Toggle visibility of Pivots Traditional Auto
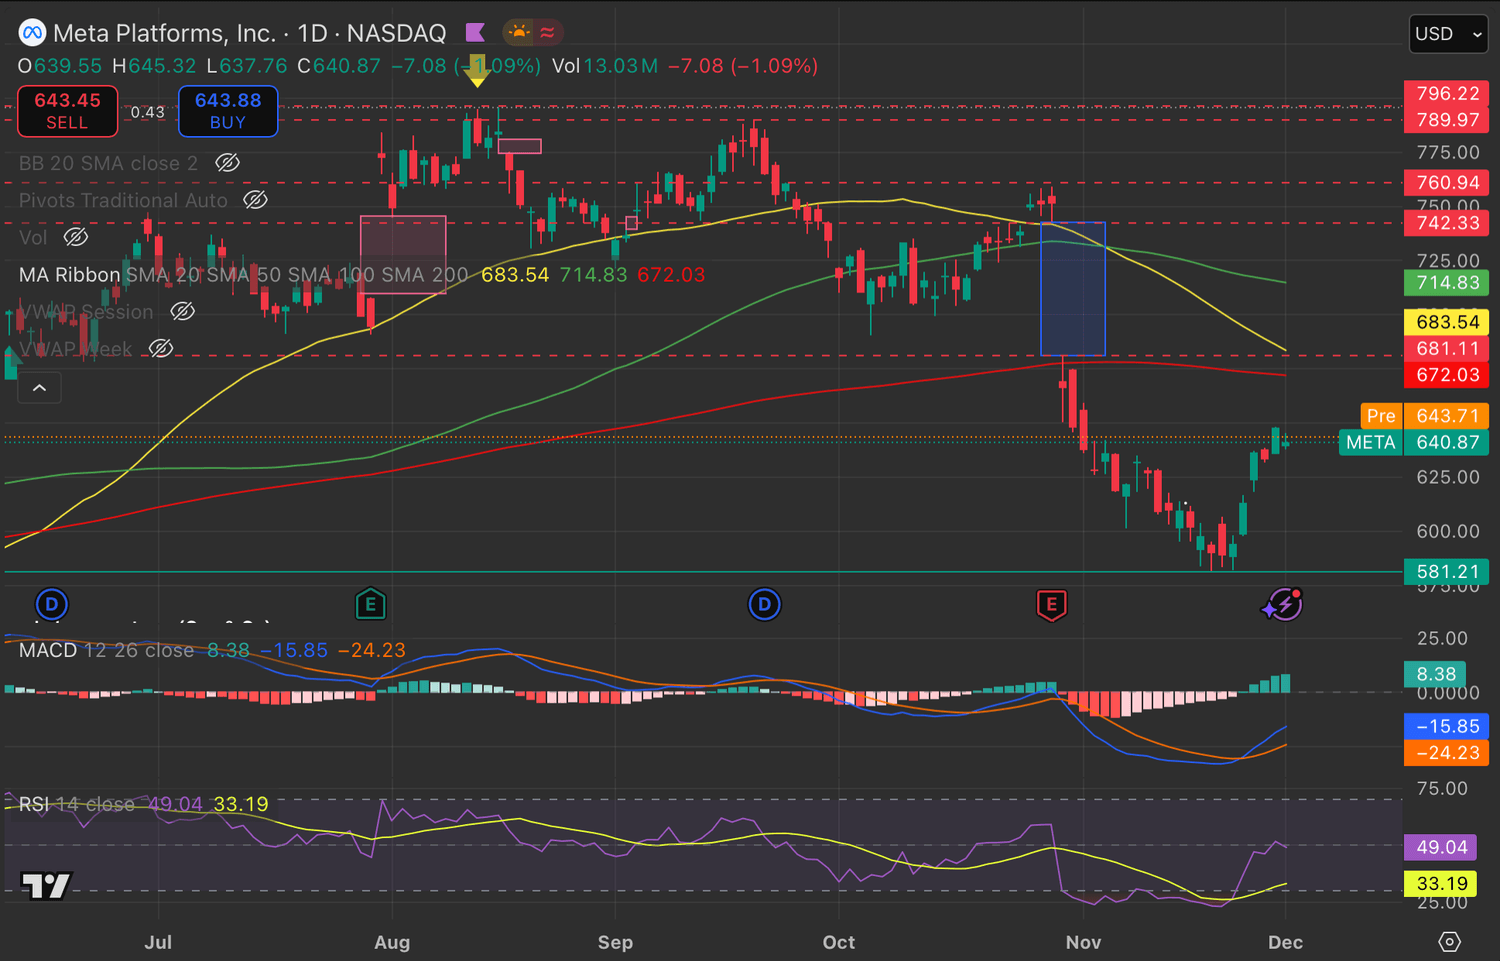1500x961 pixels. point(256,200)
